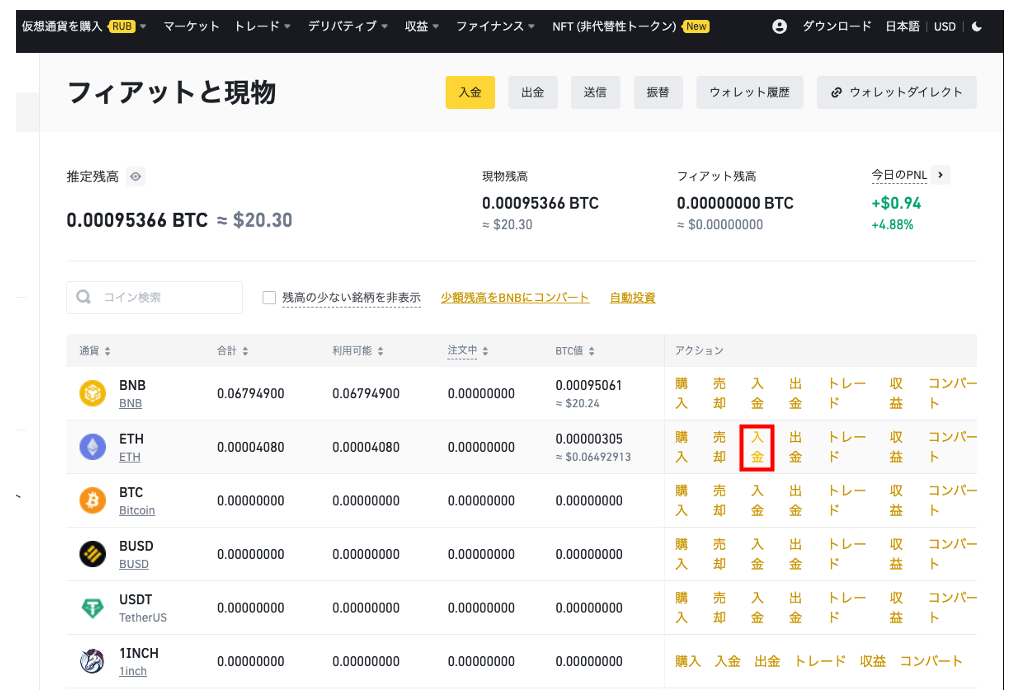The width and height of the screenshot is (1017, 695).
Task: Click コンバート in the BUSD row
Action: [952, 554]
